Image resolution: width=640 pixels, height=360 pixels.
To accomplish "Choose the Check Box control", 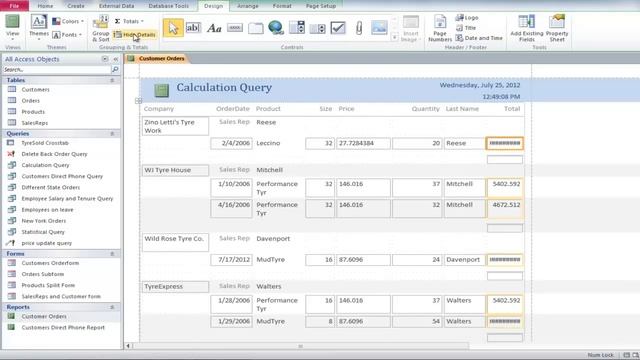I will pyautogui.click(x=338, y=28).
